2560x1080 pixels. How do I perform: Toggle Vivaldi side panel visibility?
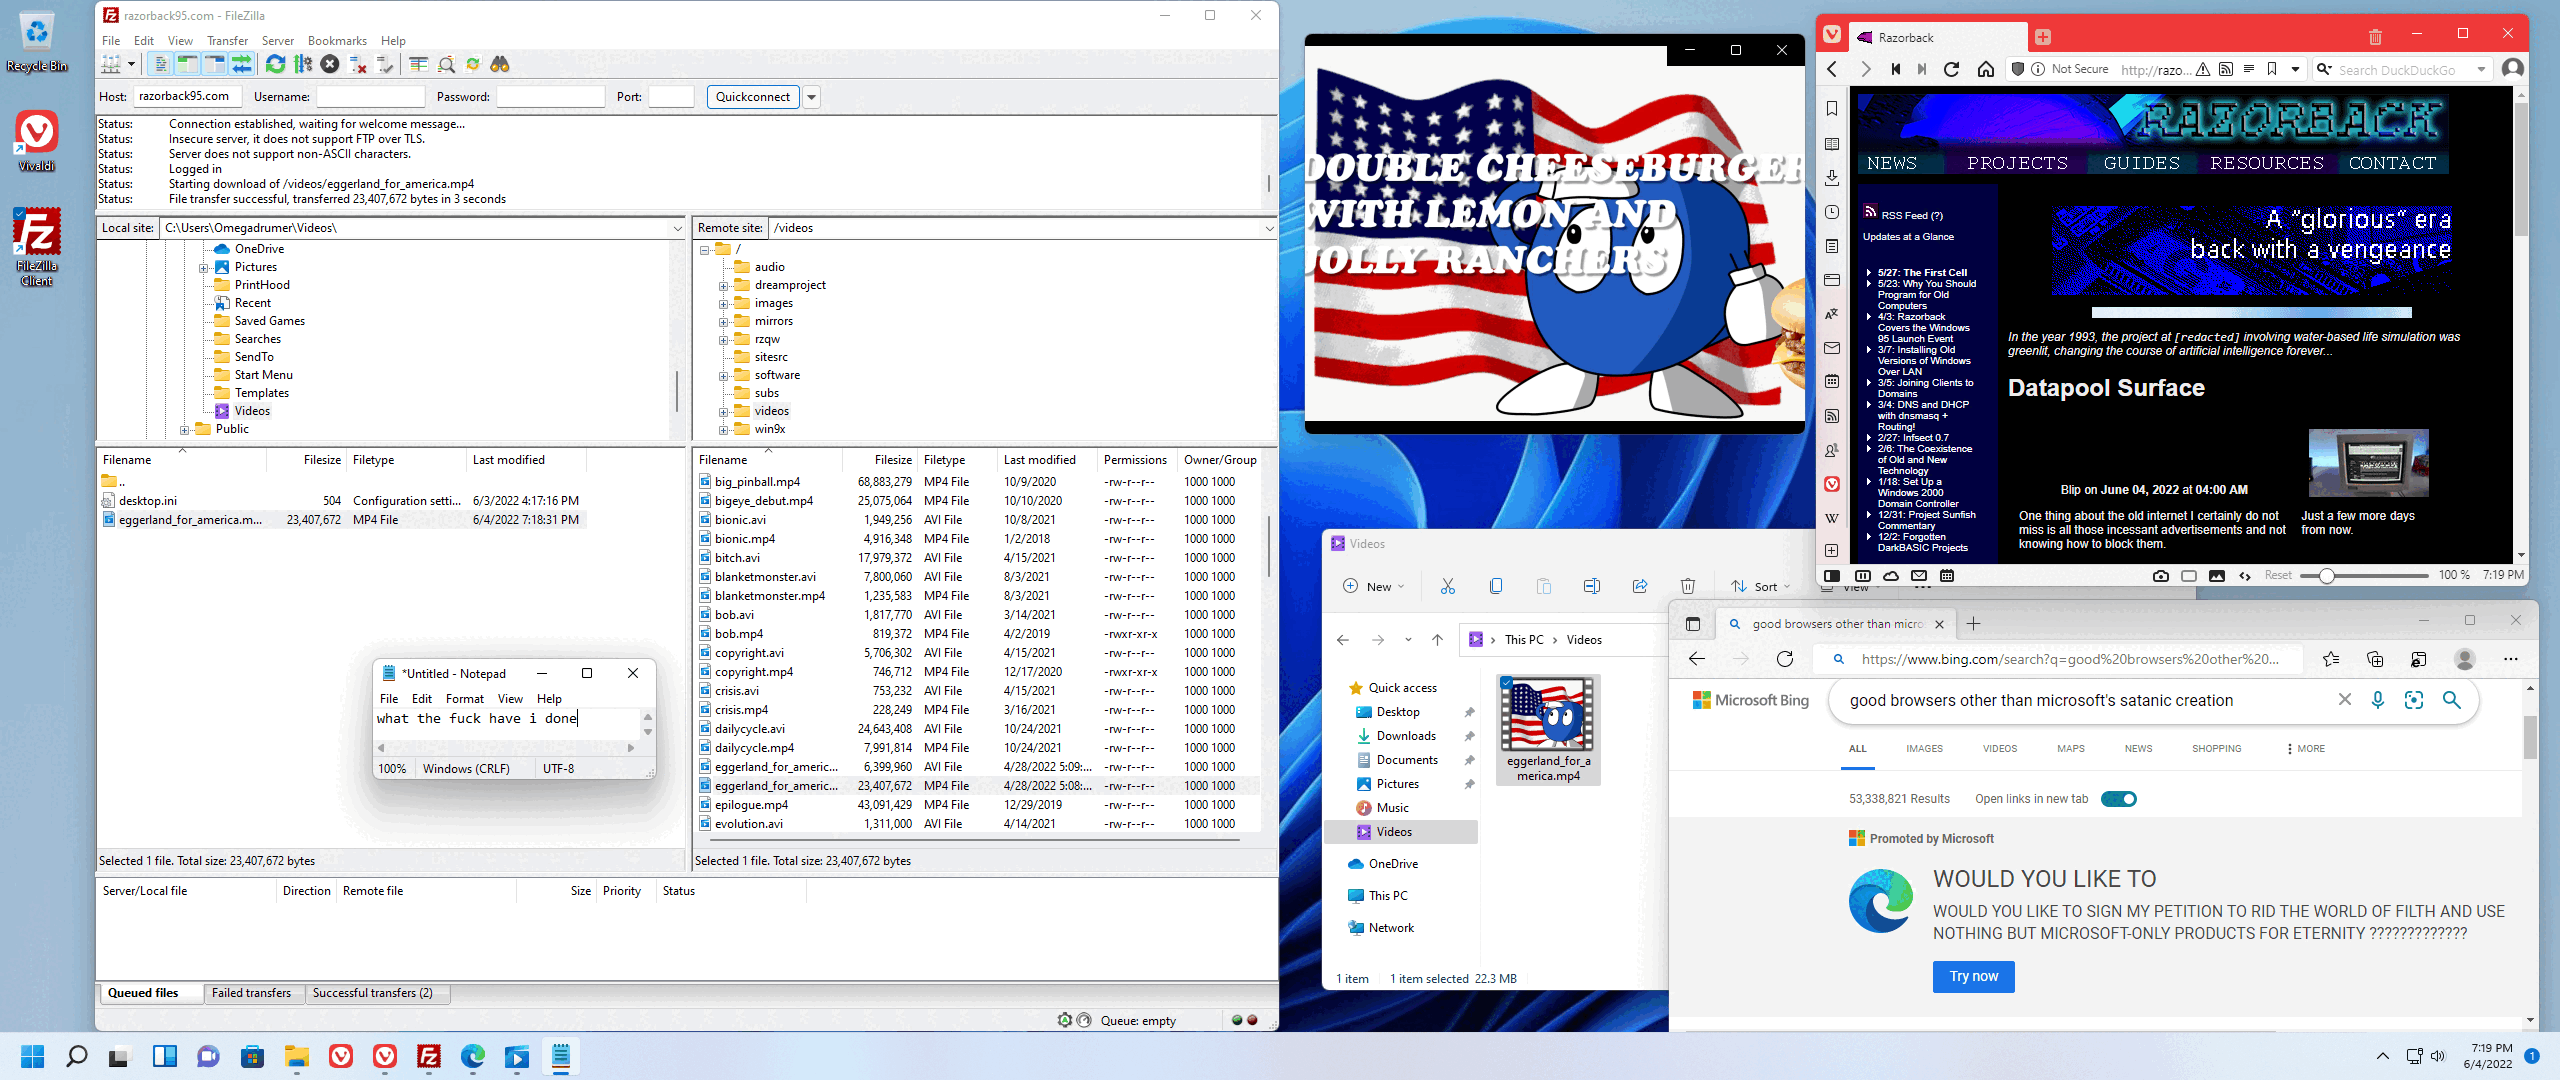pyautogui.click(x=1832, y=576)
